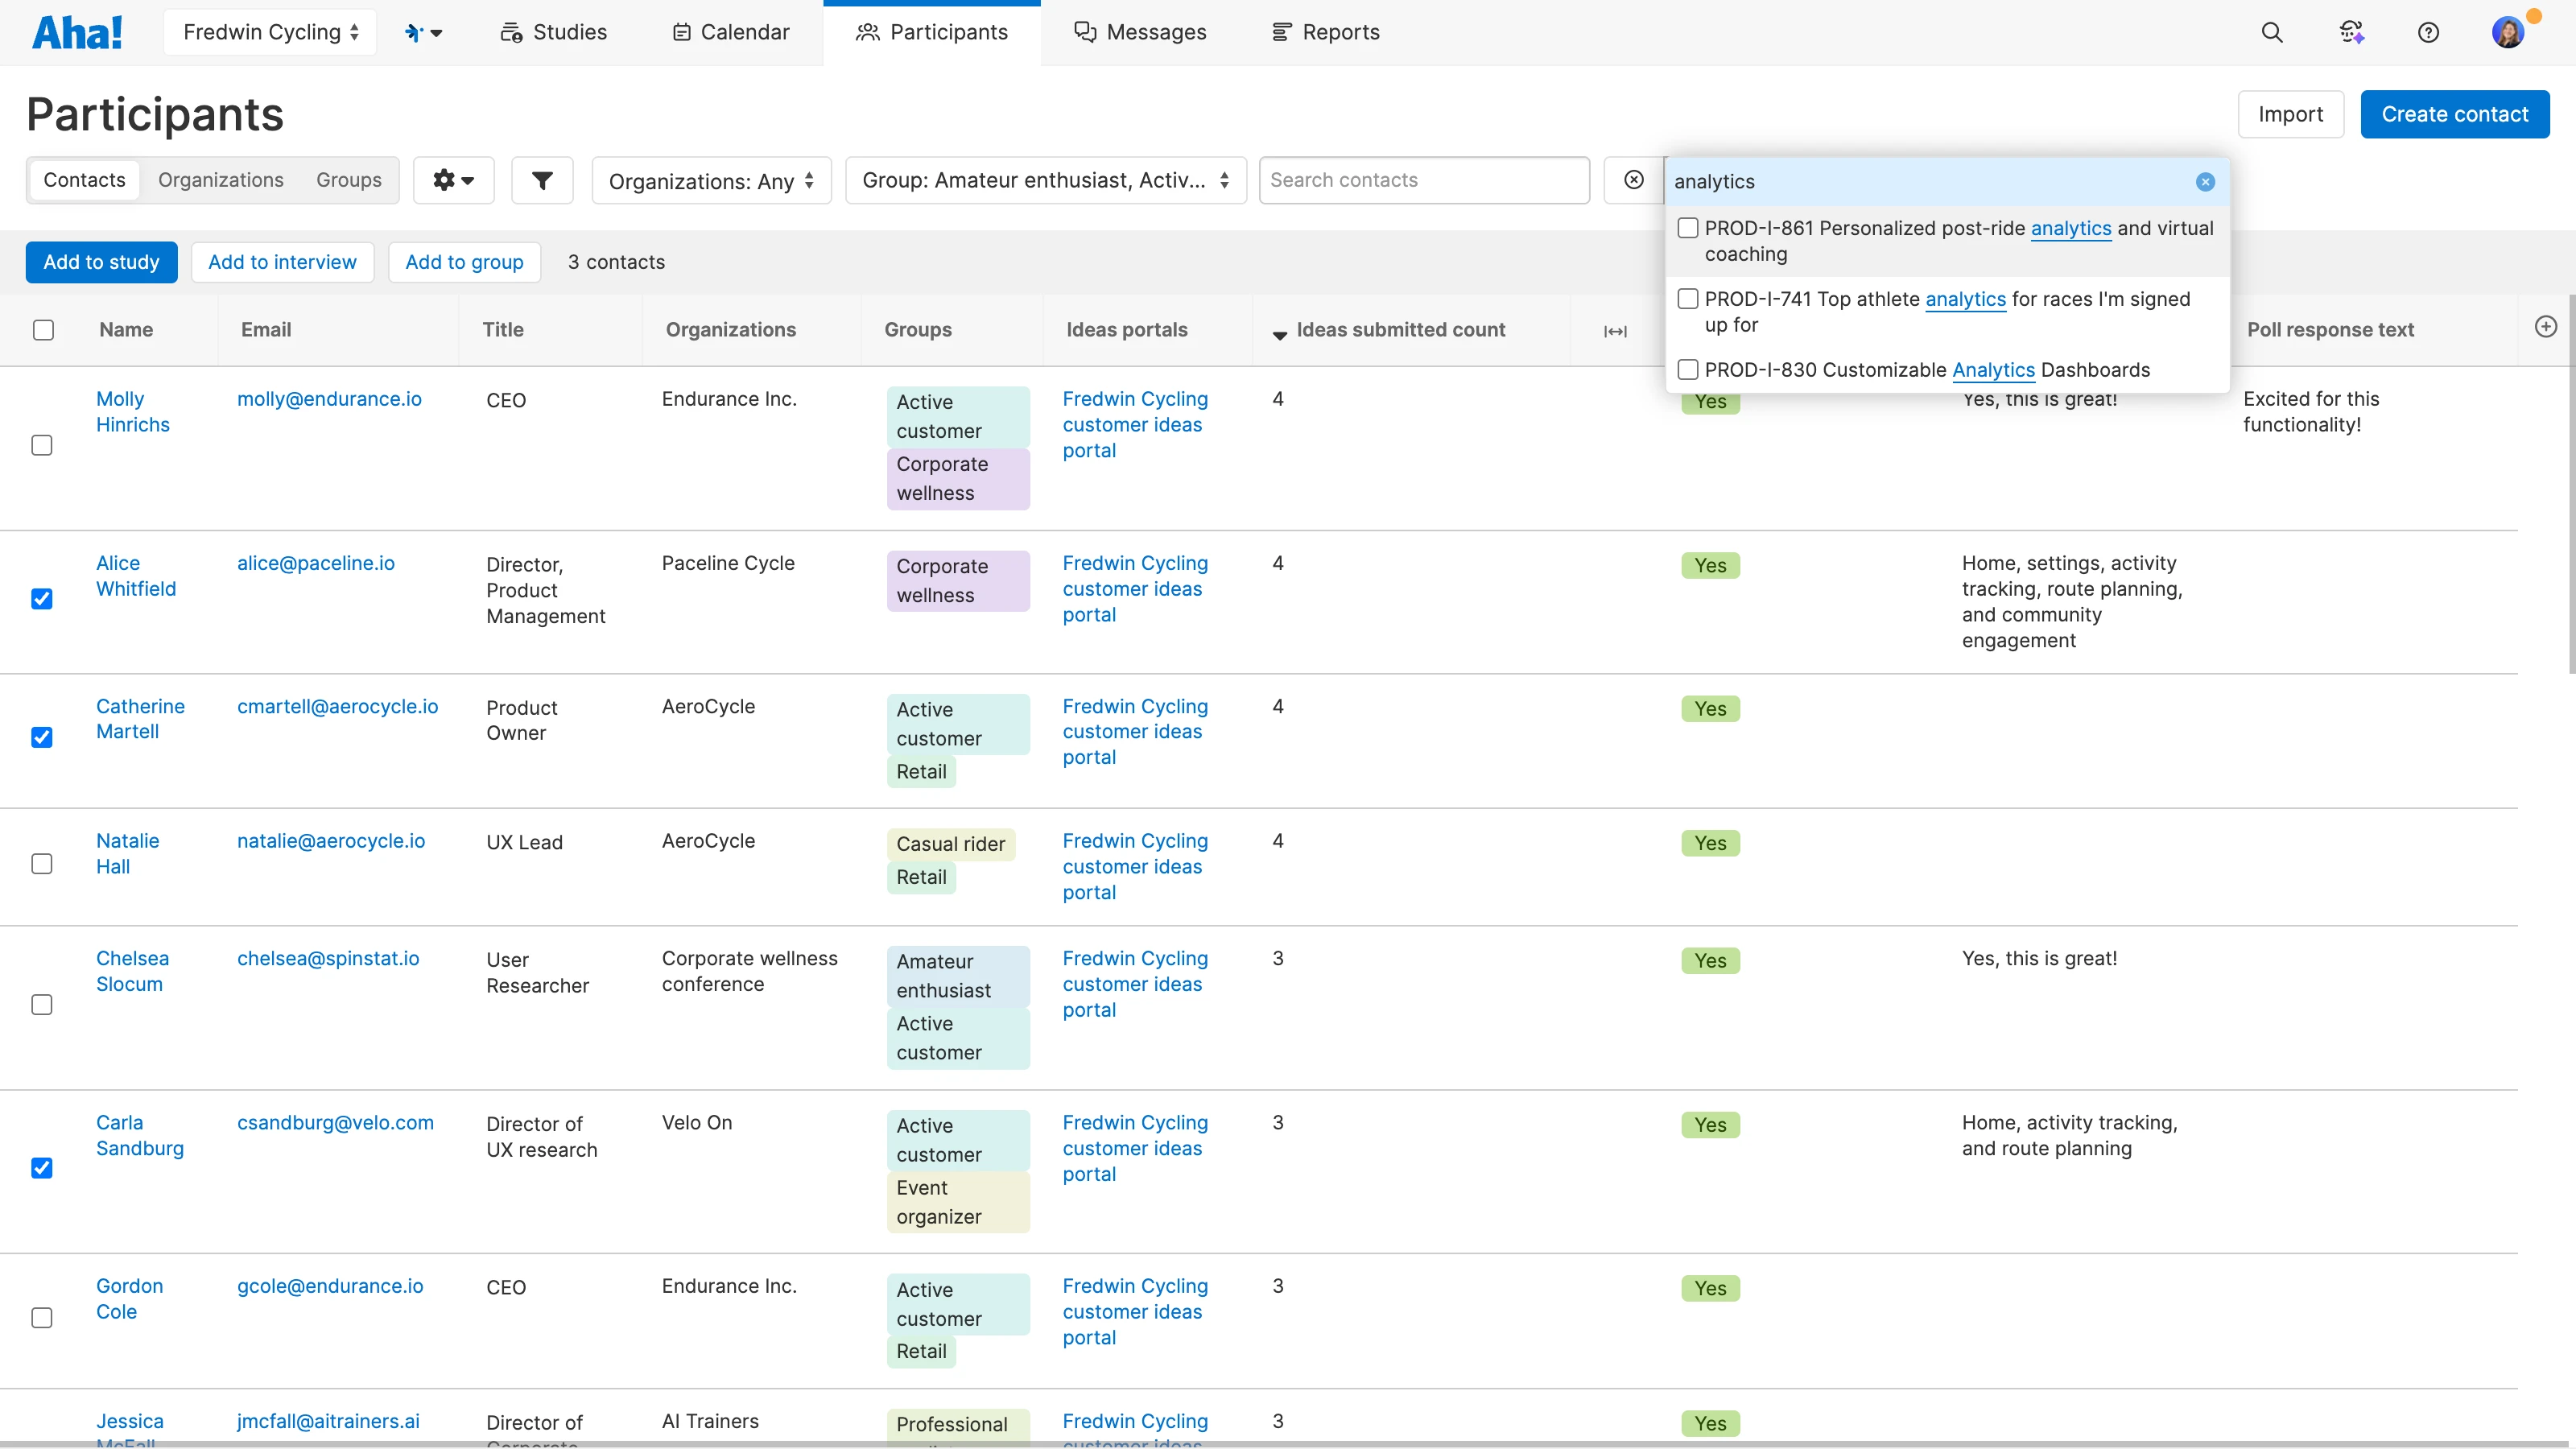Click Chelsea Slocum's Amateur enthusiast tag
This screenshot has height=1449, width=2576.
click(958, 976)
